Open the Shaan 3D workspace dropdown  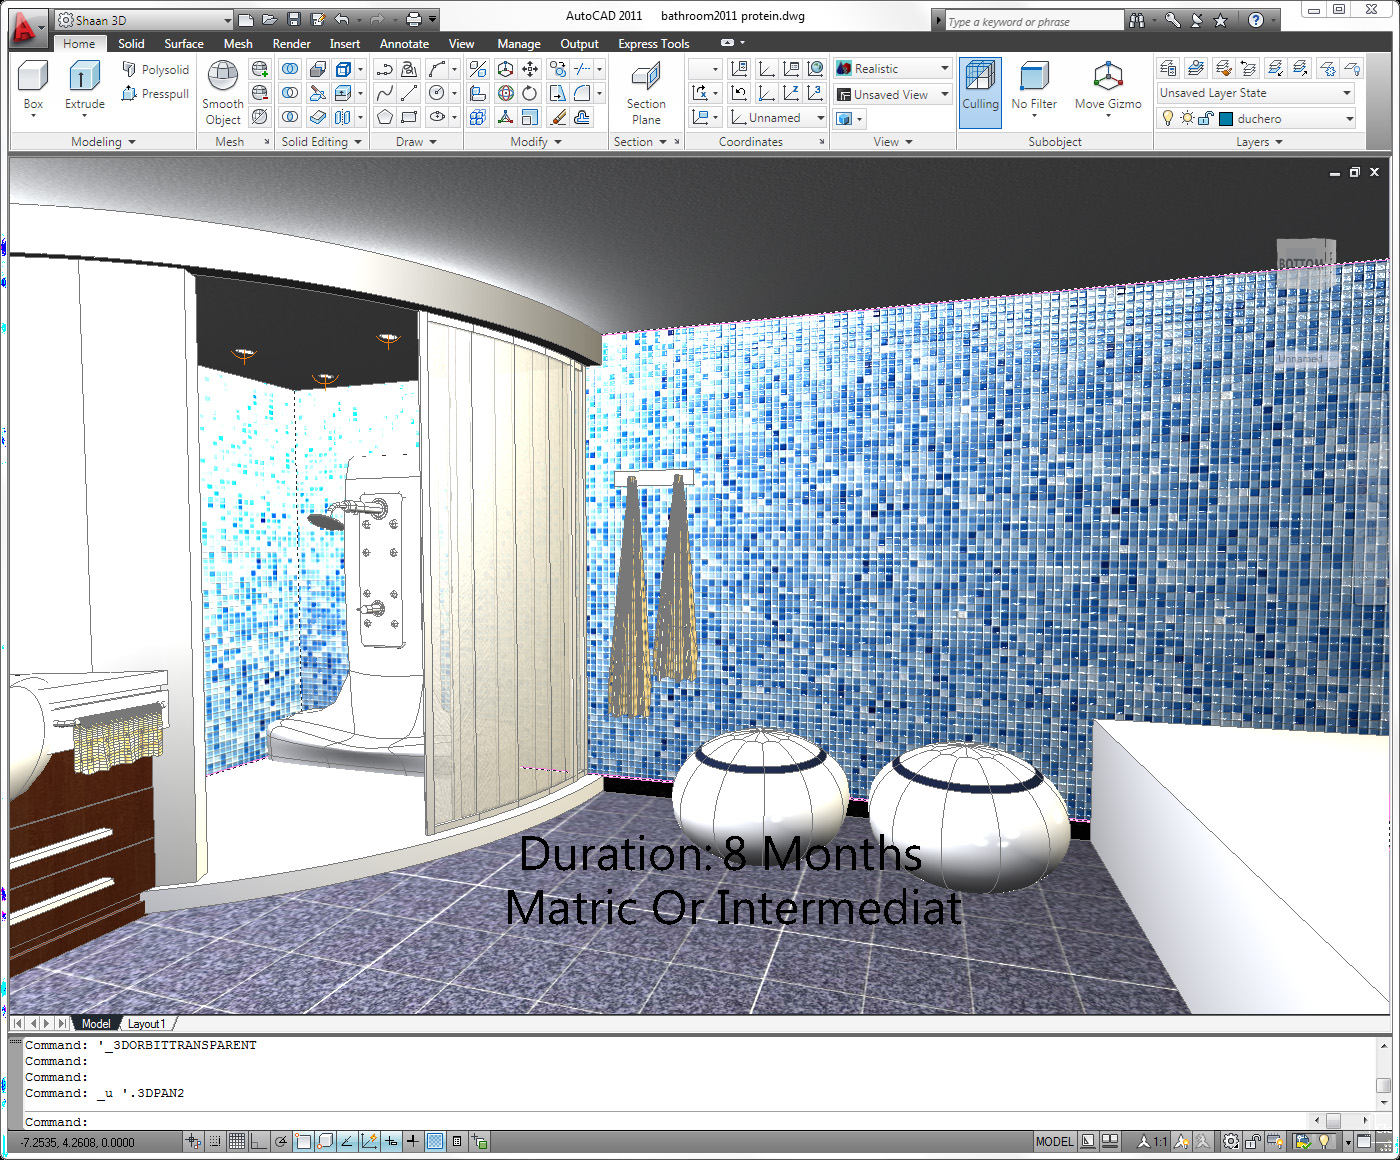144,20
